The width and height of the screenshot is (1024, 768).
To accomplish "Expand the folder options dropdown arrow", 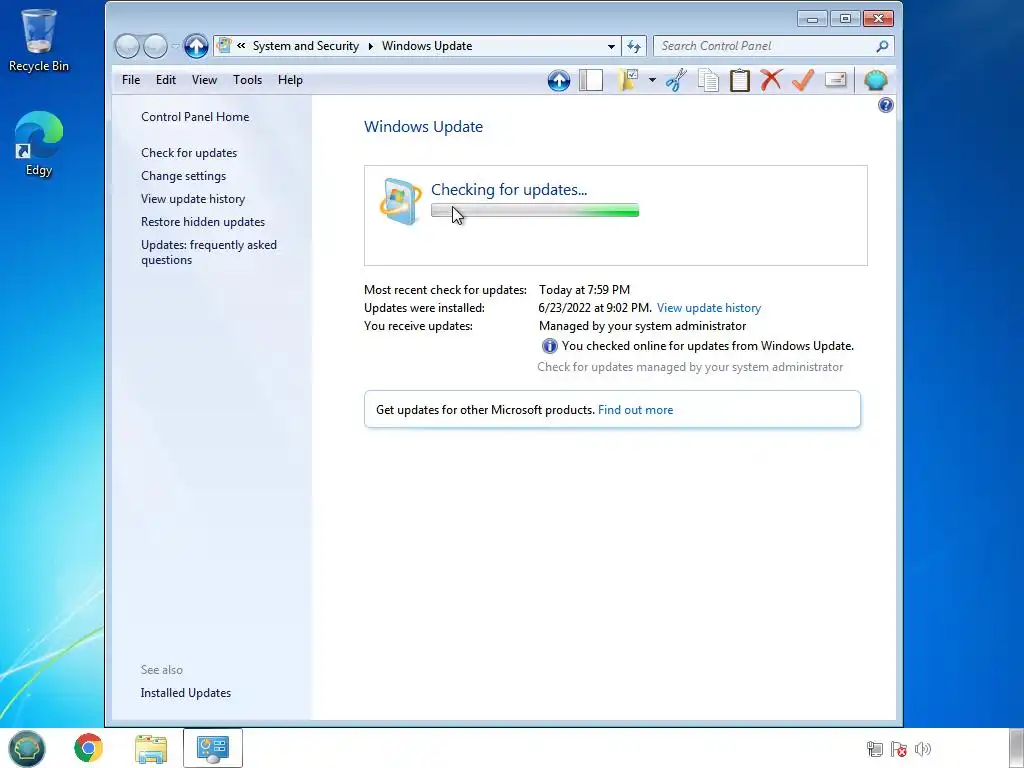I will (652, 80).
